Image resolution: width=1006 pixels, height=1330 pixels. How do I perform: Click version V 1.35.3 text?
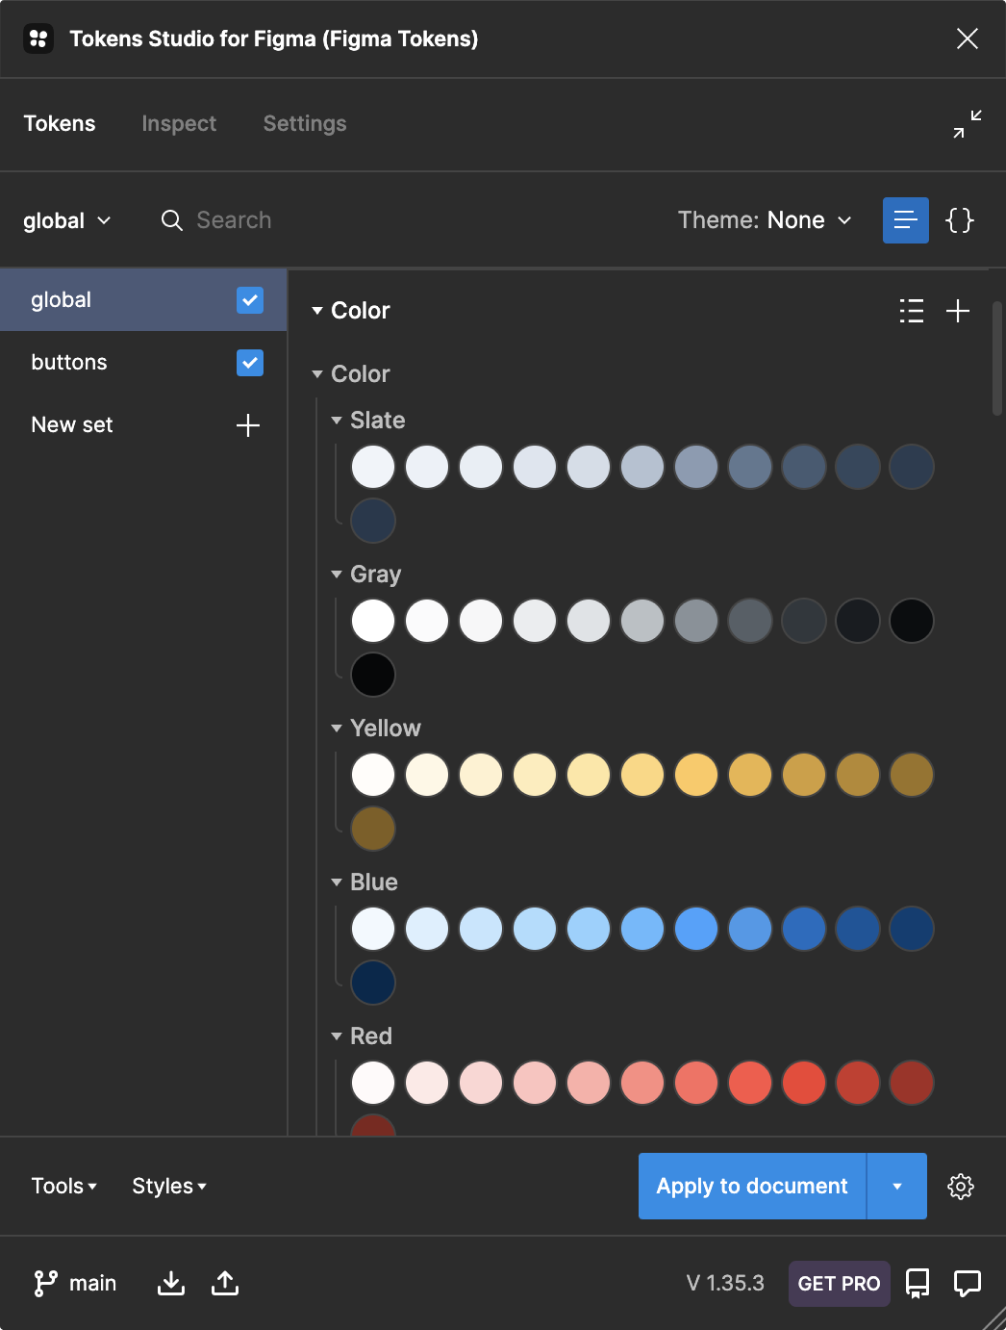point(725,1283)
